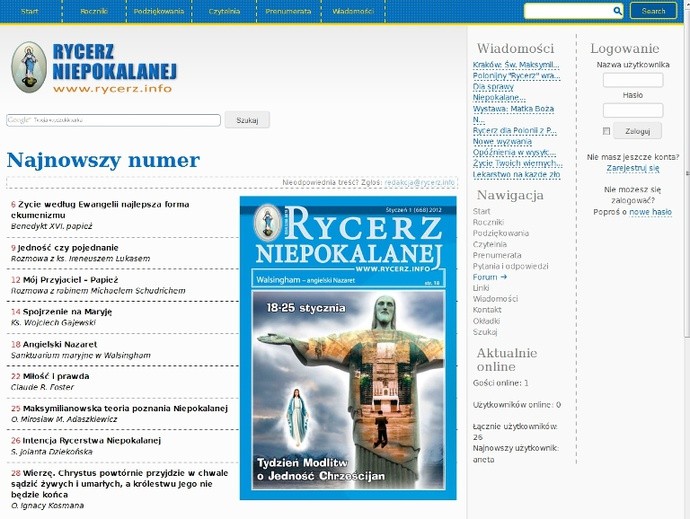Screen dimensions: 690x519
Task: Open news item Rycerz dla Polonii z P...
Action: 514,130
